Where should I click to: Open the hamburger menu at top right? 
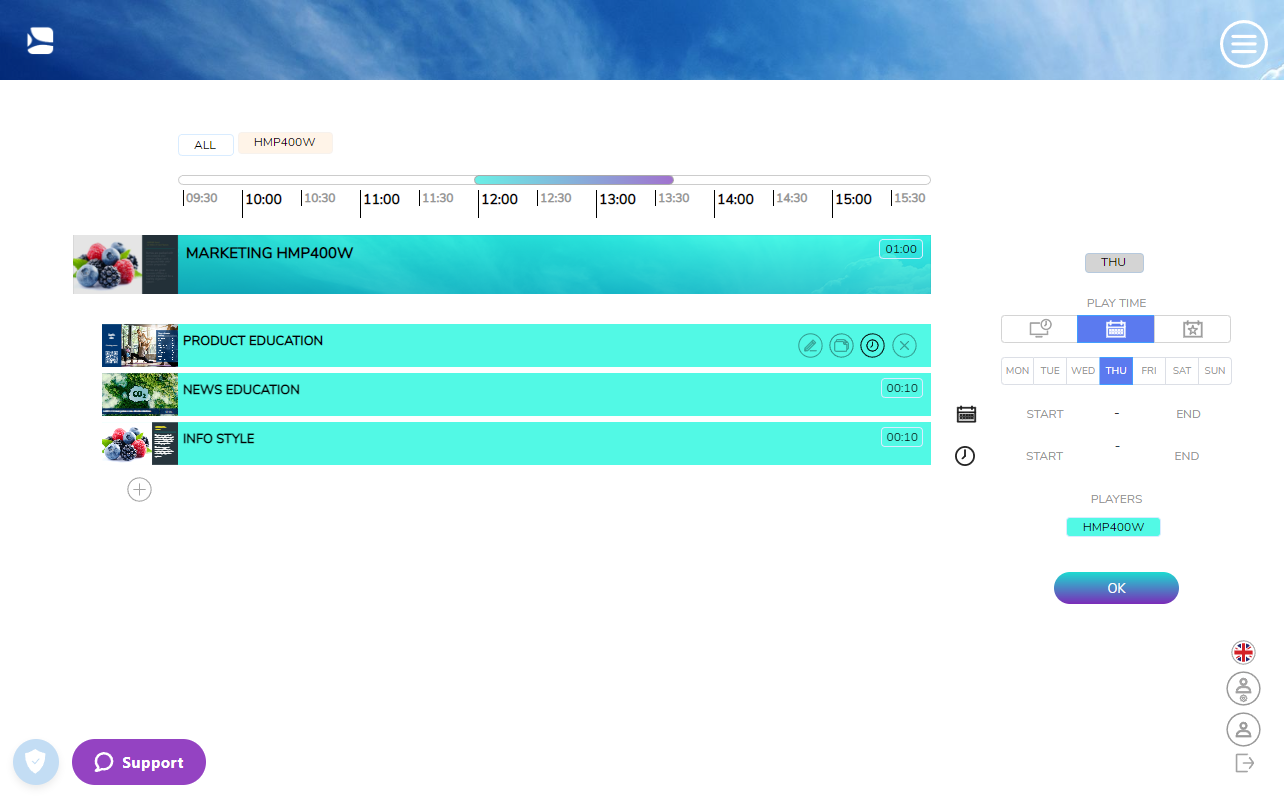(1243, 44)
